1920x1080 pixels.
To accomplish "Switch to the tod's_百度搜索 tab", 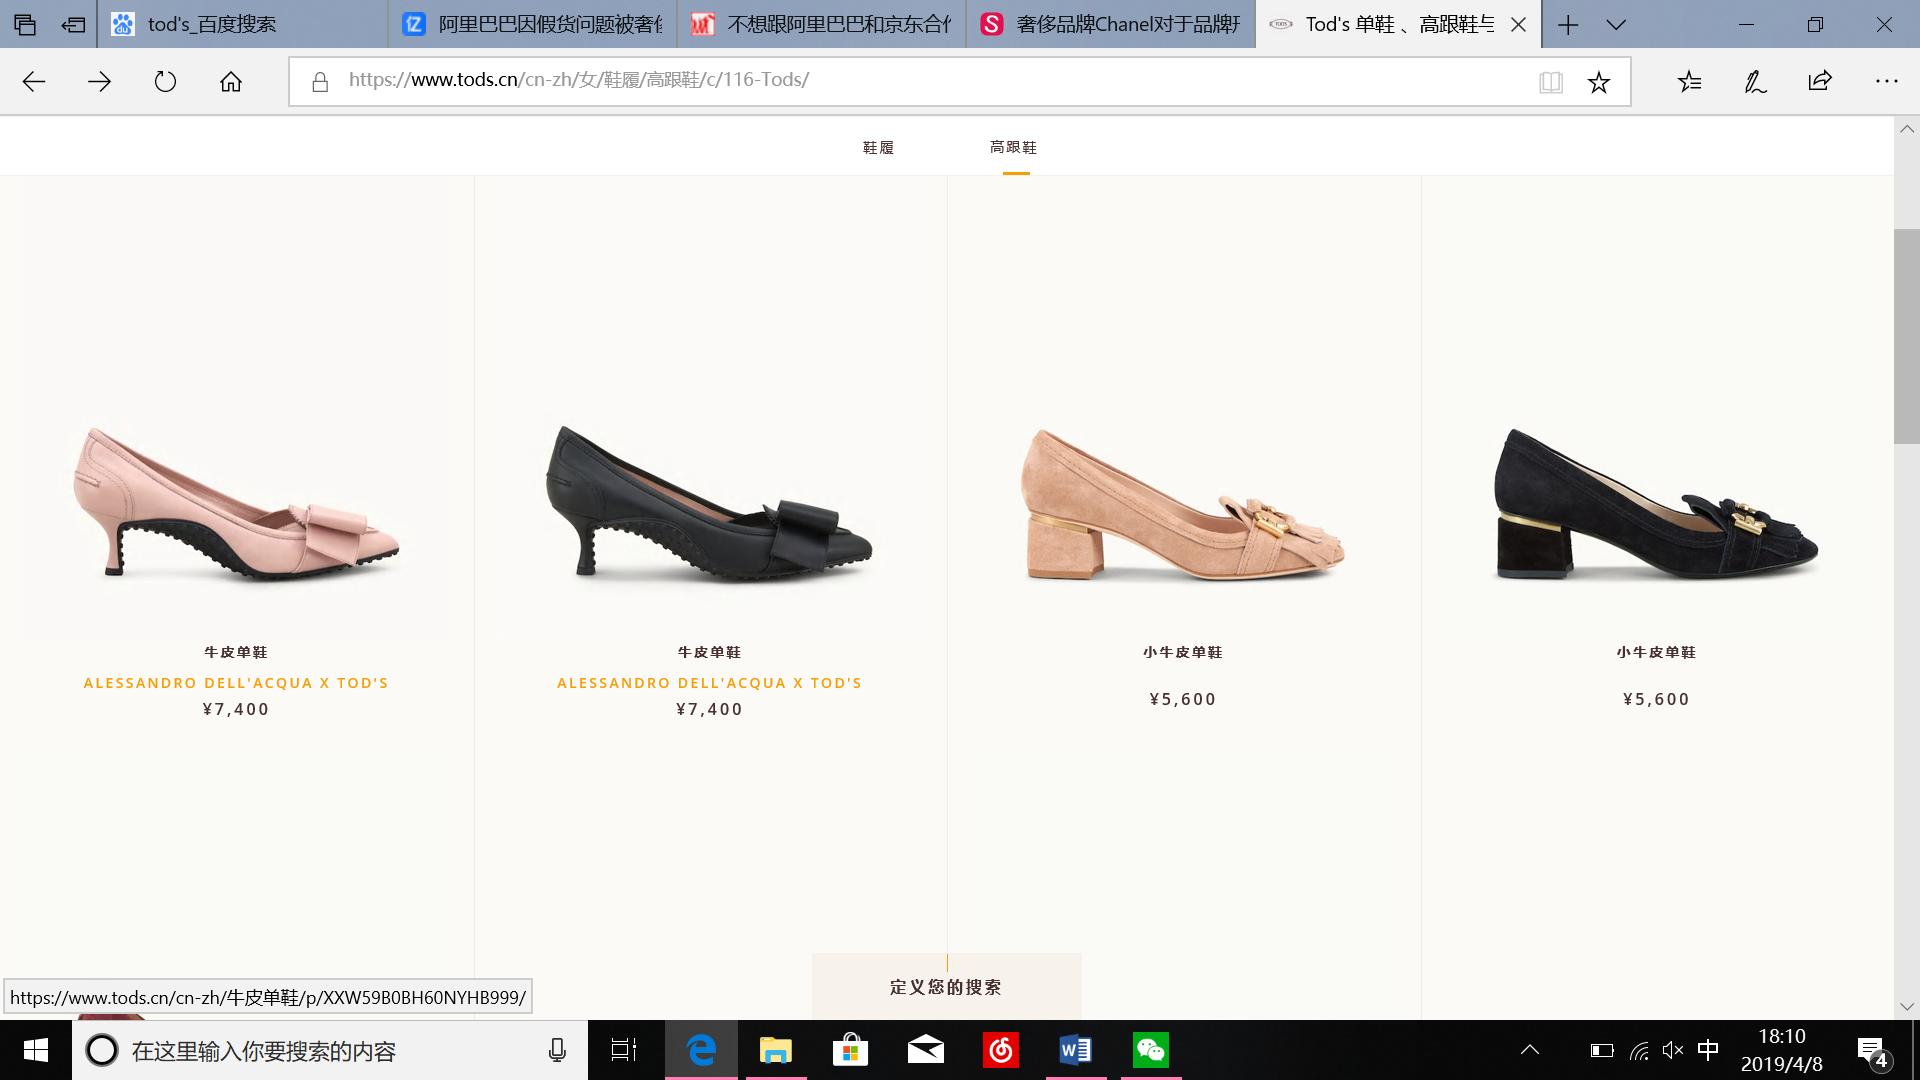I will click(212, 24).
